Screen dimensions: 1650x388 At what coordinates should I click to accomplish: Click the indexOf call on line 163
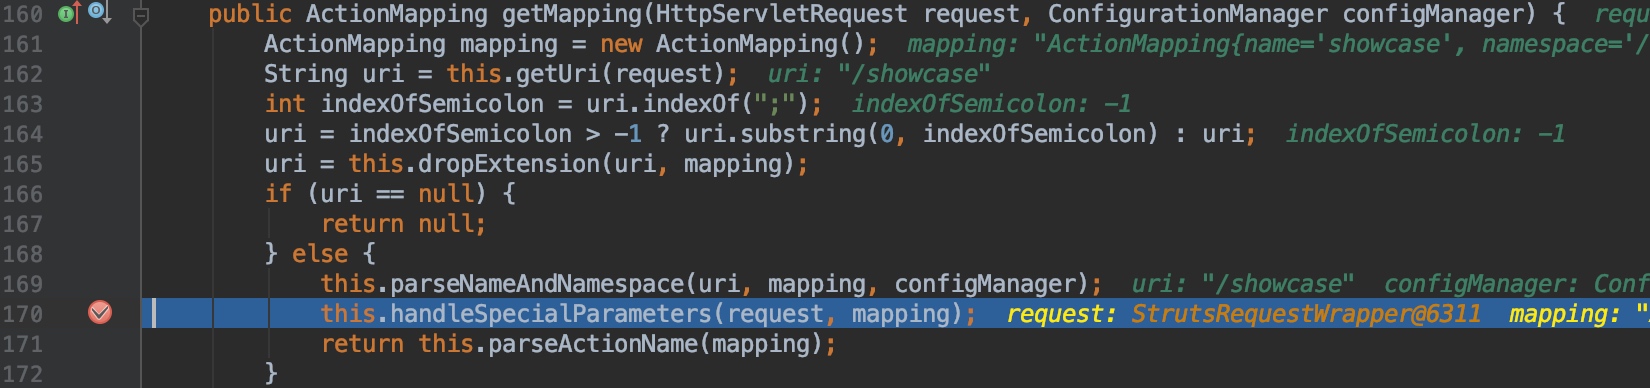[691, 104]
